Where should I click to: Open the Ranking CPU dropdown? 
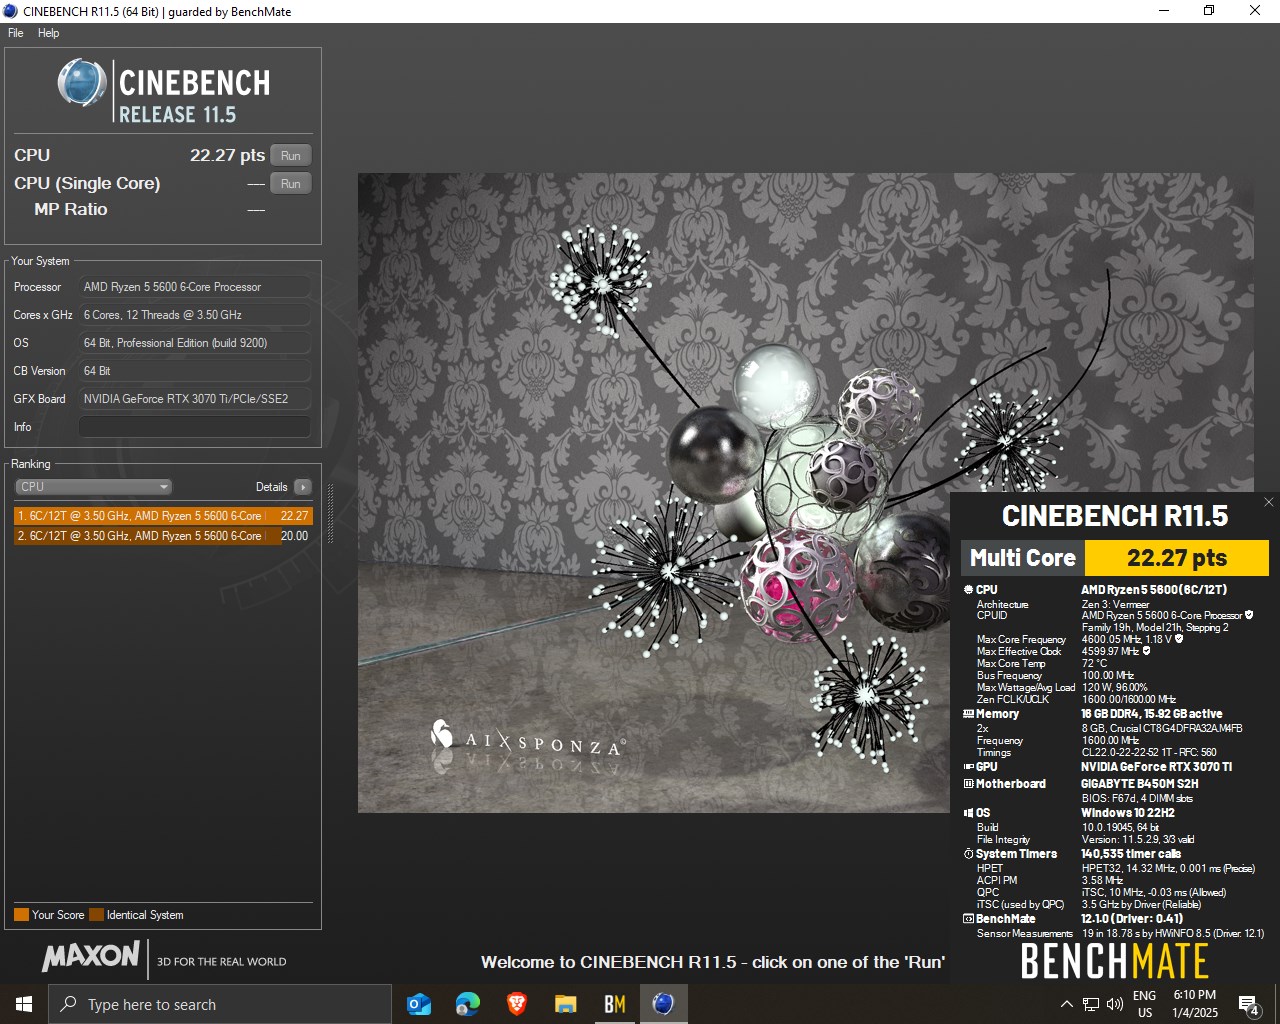(93, 487)
